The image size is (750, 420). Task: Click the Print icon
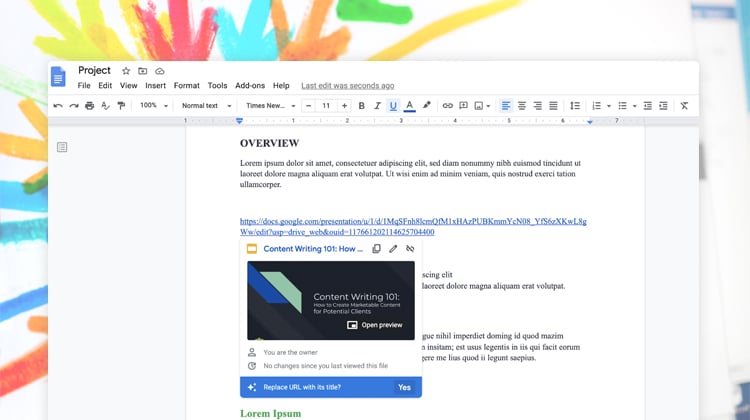tap(89, 106)
